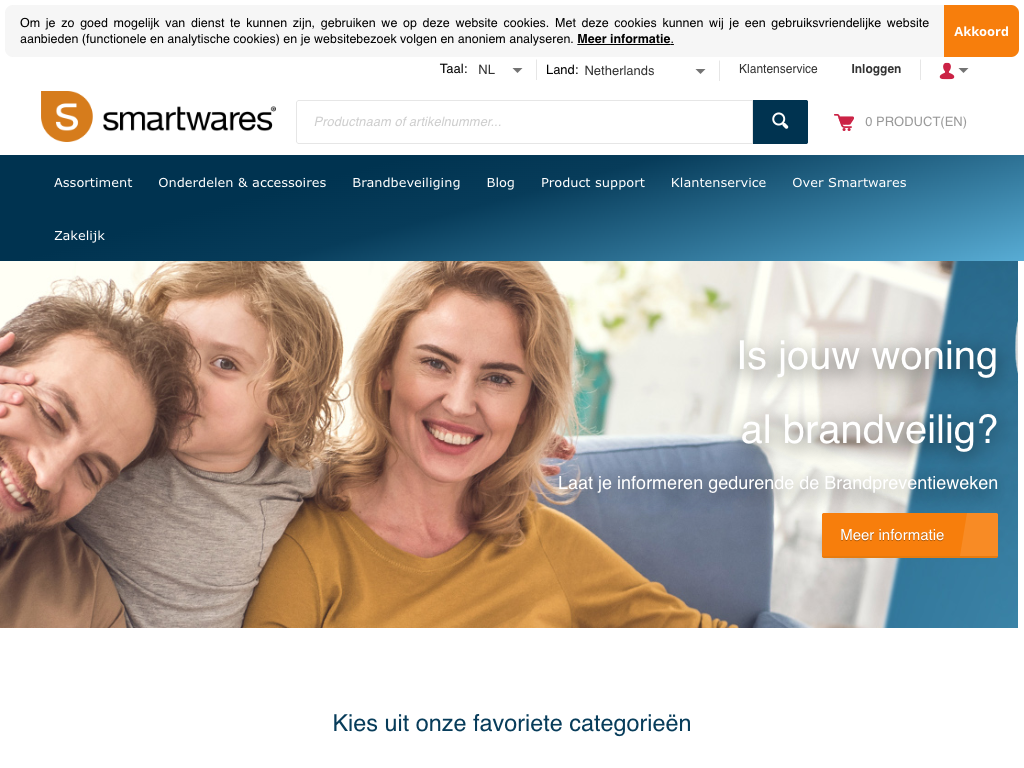Viewport: 1024px width, 768px height.
Task: Open the red shopping cart icon
Action: (844, 122)
